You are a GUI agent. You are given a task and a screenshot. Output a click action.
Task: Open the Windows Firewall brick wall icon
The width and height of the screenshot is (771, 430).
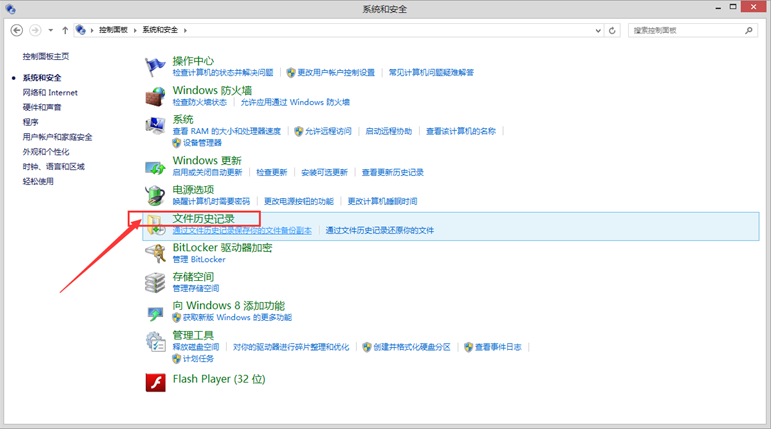tap(155, 96)
